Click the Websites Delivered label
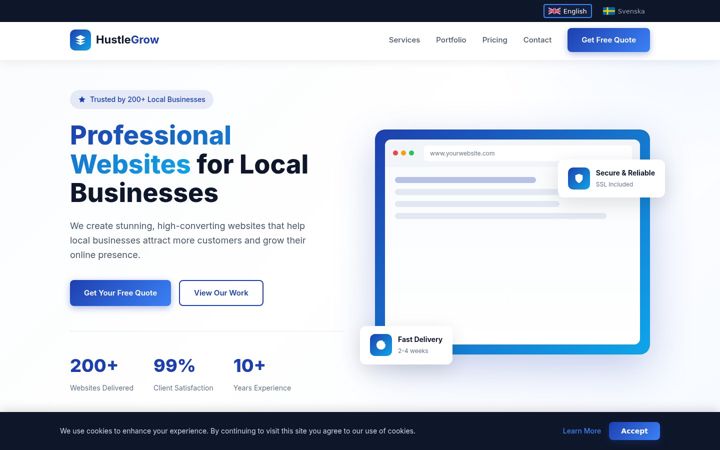 coord(101,388)
